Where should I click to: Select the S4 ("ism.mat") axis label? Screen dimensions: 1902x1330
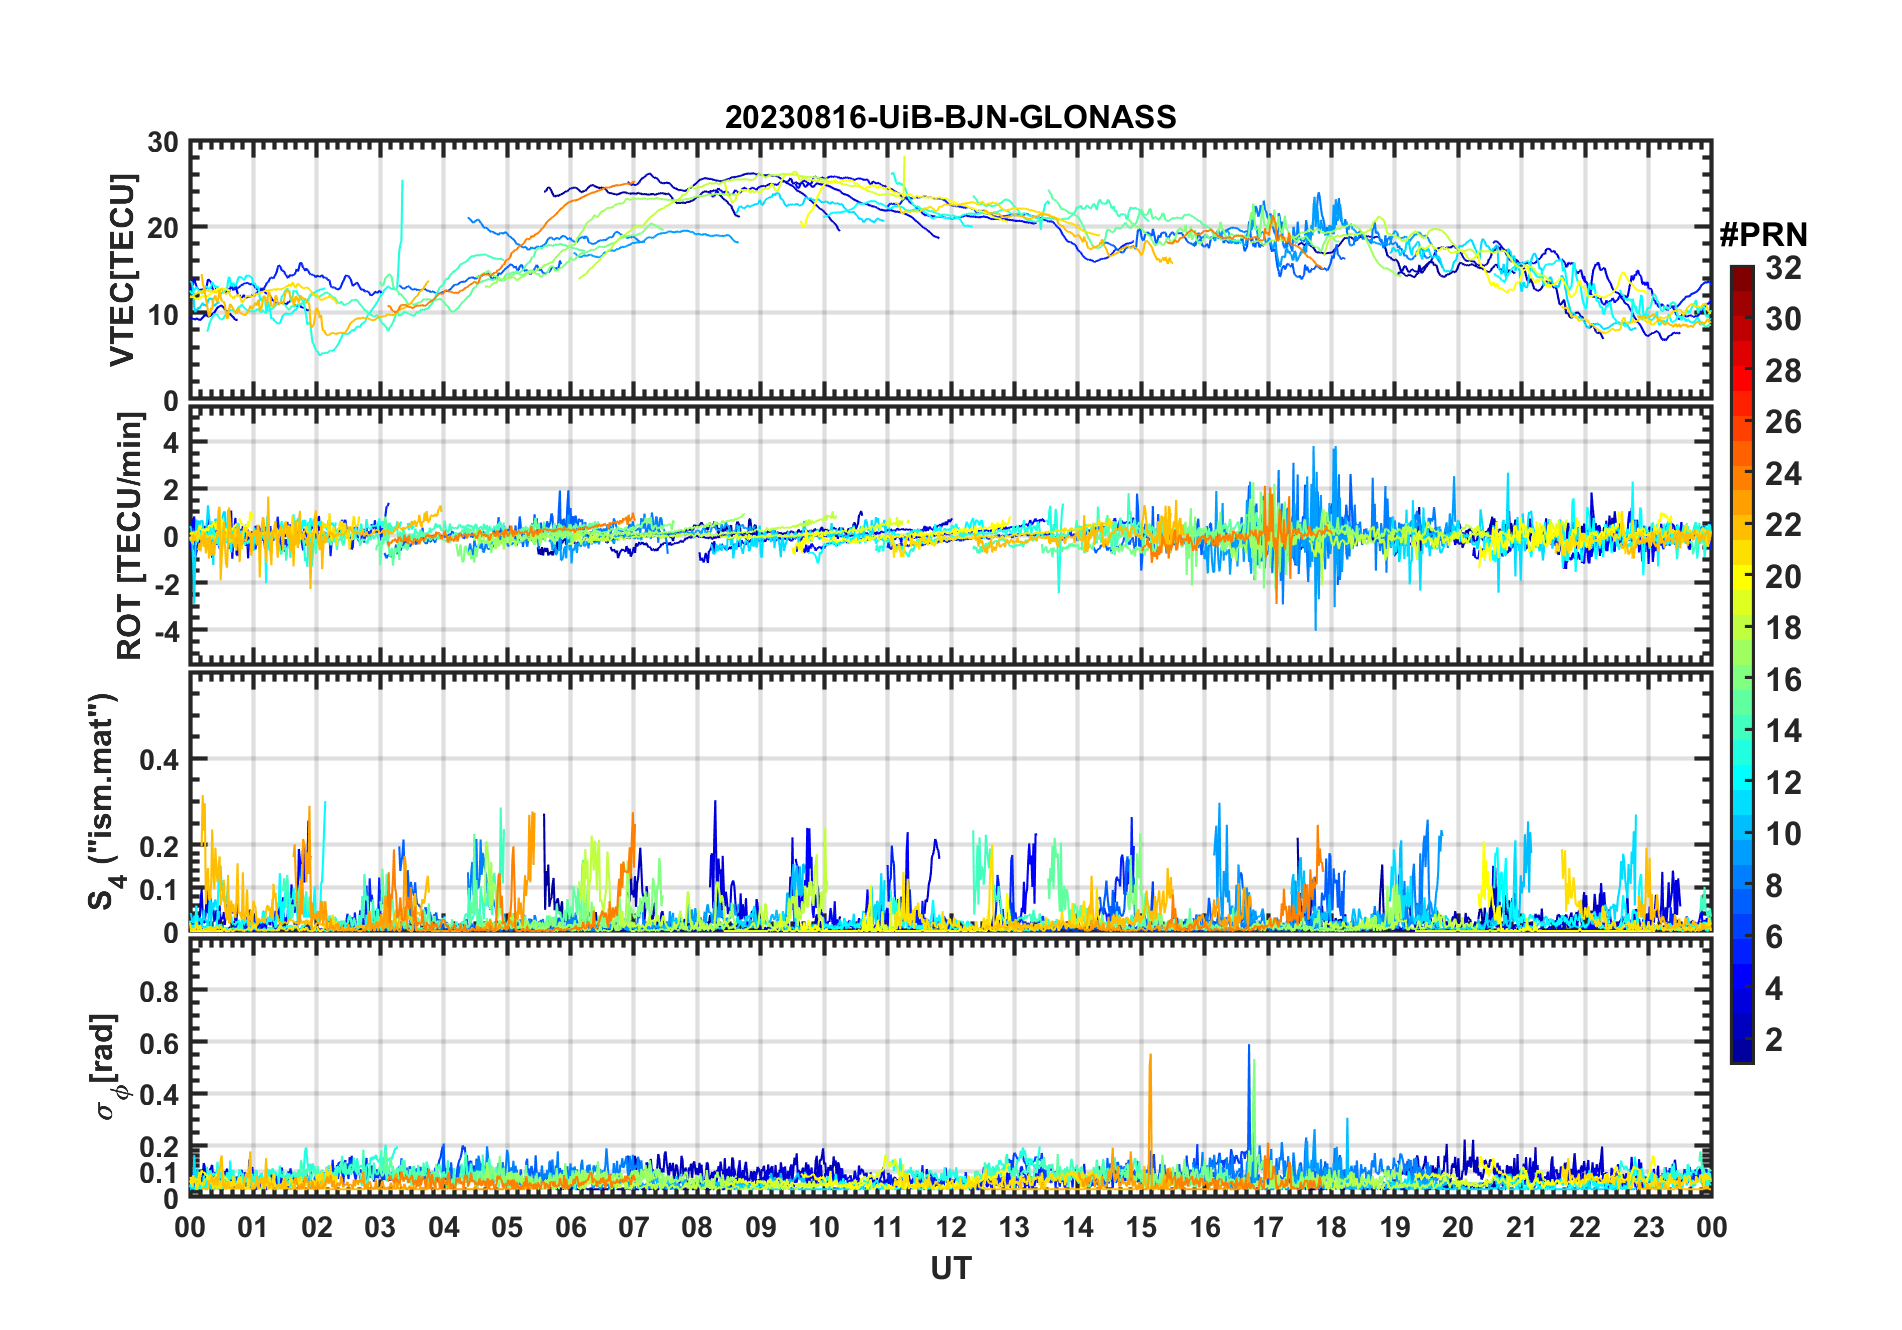click(x=103, y=801)
